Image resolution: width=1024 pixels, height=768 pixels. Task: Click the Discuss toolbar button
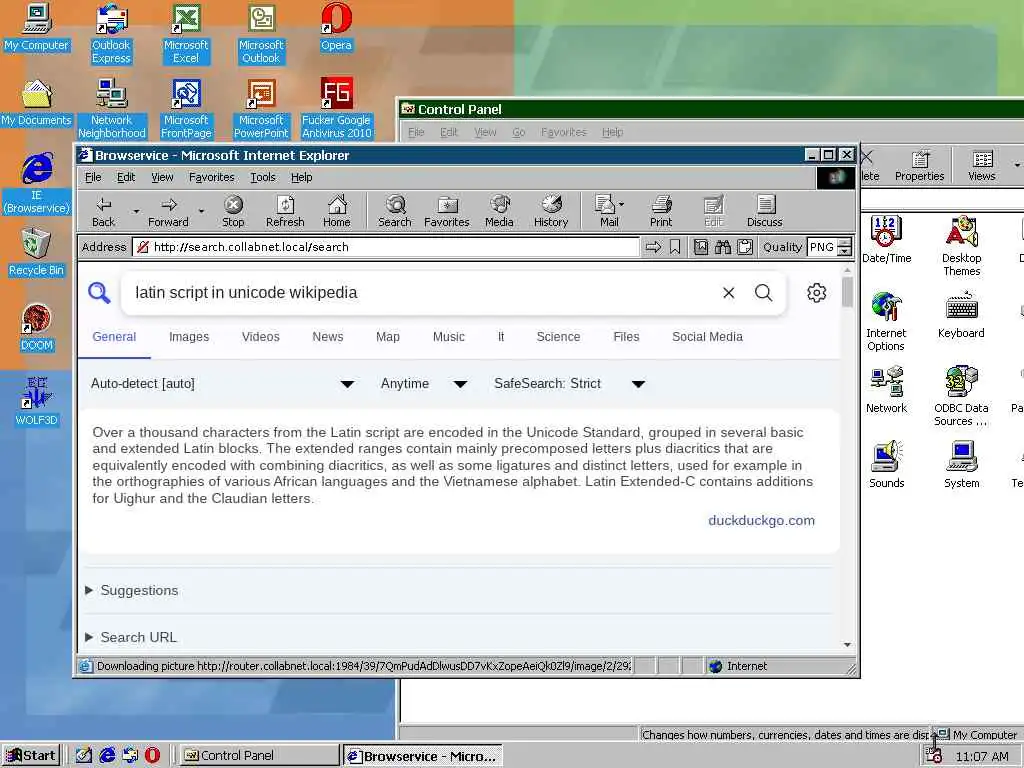765,212
